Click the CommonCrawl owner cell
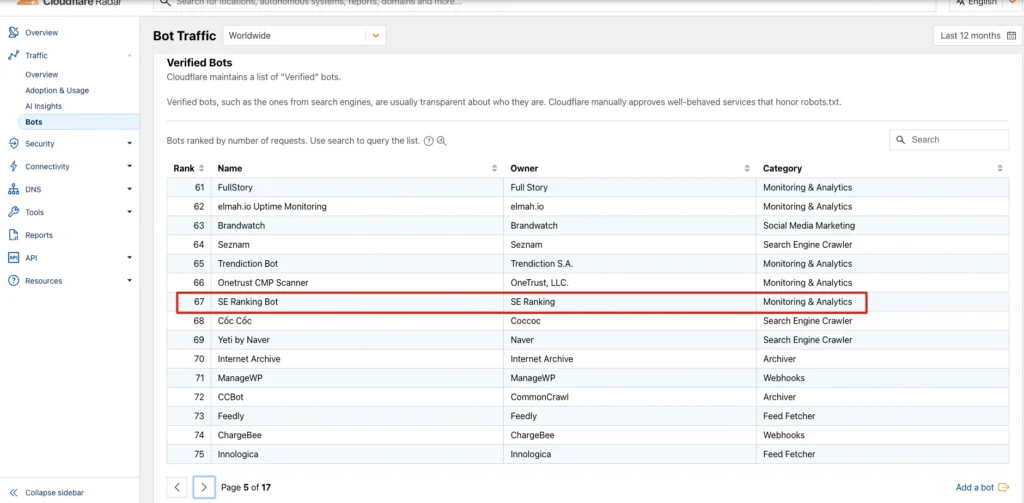 (538, 397)
